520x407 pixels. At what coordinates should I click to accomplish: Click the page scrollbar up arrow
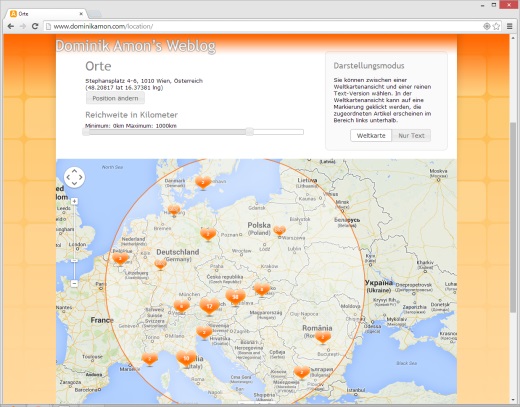pos(513,38)
